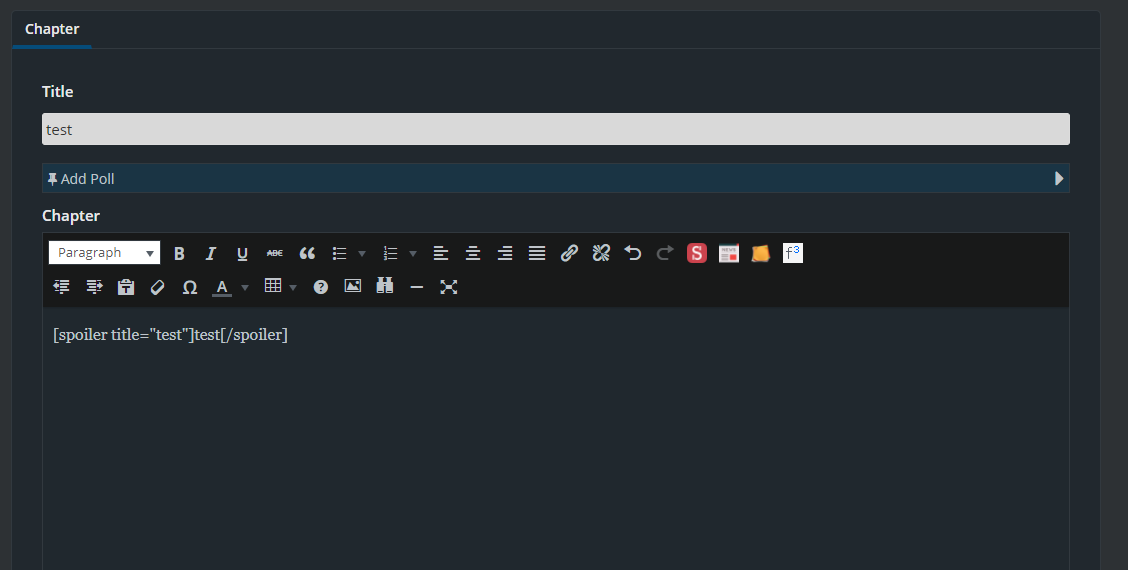Screen dimensions: 1128x570
Task: Click into the Title input field
Action: pos(555,129)
